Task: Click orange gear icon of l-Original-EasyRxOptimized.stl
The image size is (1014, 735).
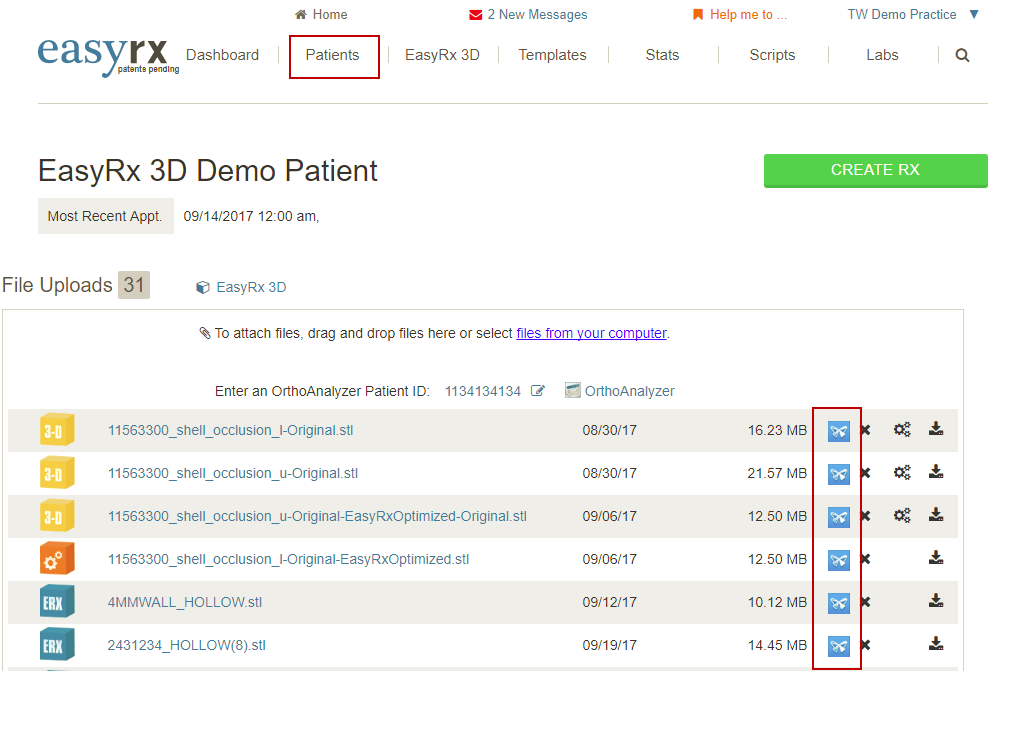Action: click(57, 559)
